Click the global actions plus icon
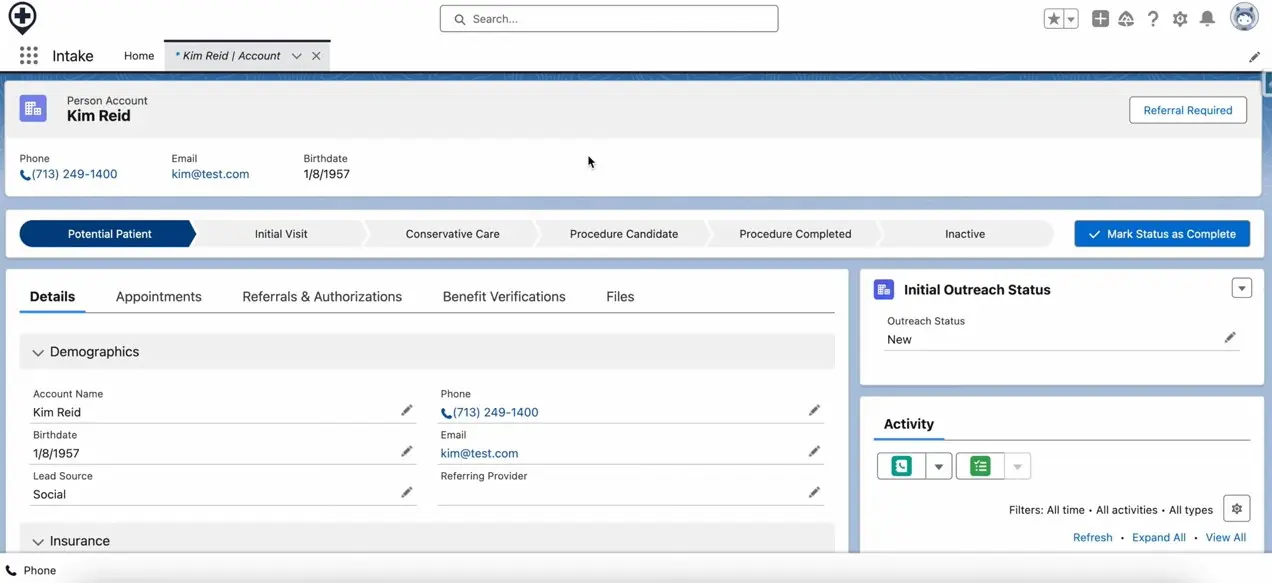This screenshot has width=1272, height=583. tap(1100, 19)
